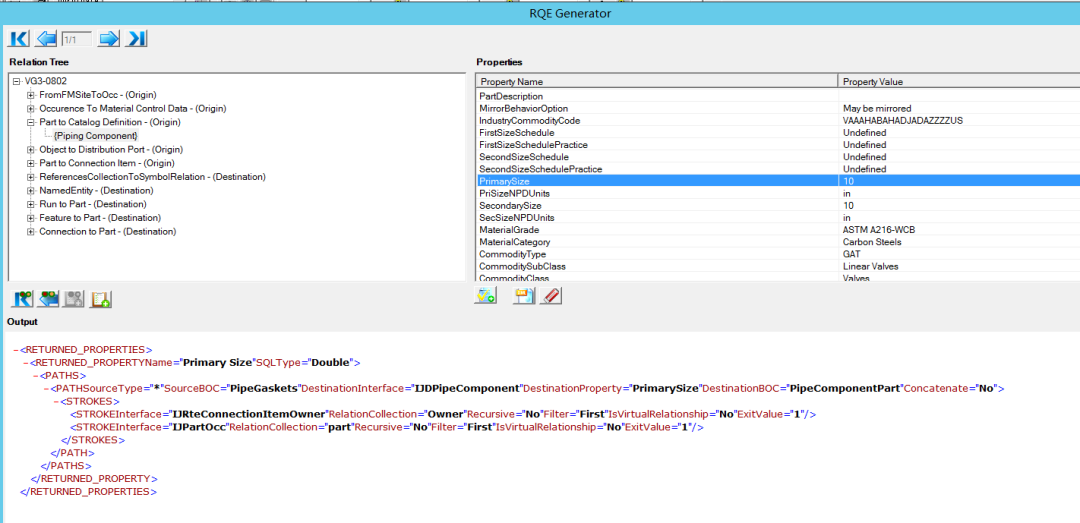
Task: Select the IndustryCommodityCode property row
Action: click(x=778, y=121)
